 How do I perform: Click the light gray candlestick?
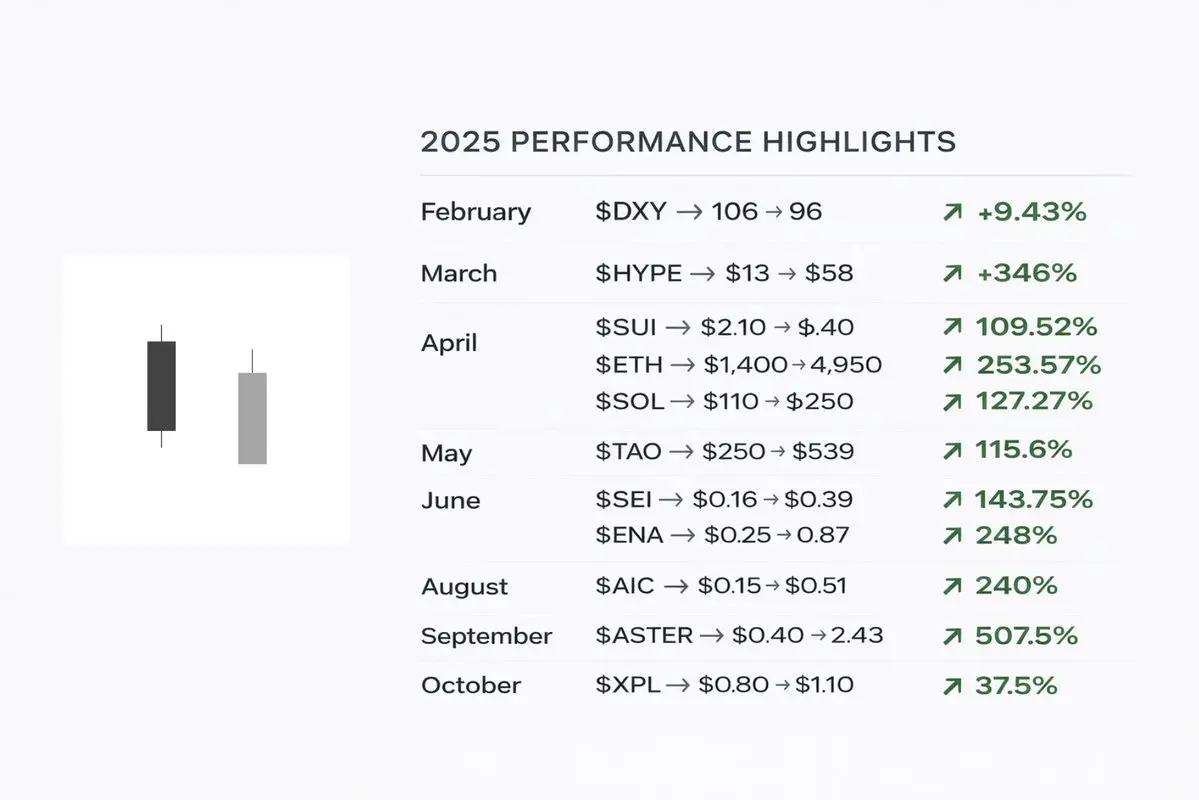[252, 417]
